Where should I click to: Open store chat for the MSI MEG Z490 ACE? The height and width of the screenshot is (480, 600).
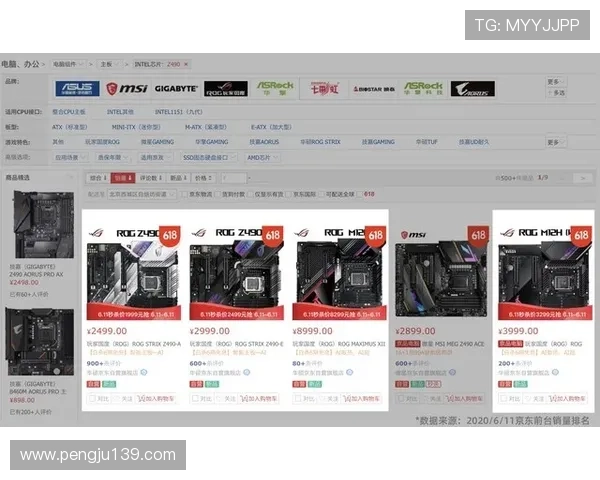452,372
